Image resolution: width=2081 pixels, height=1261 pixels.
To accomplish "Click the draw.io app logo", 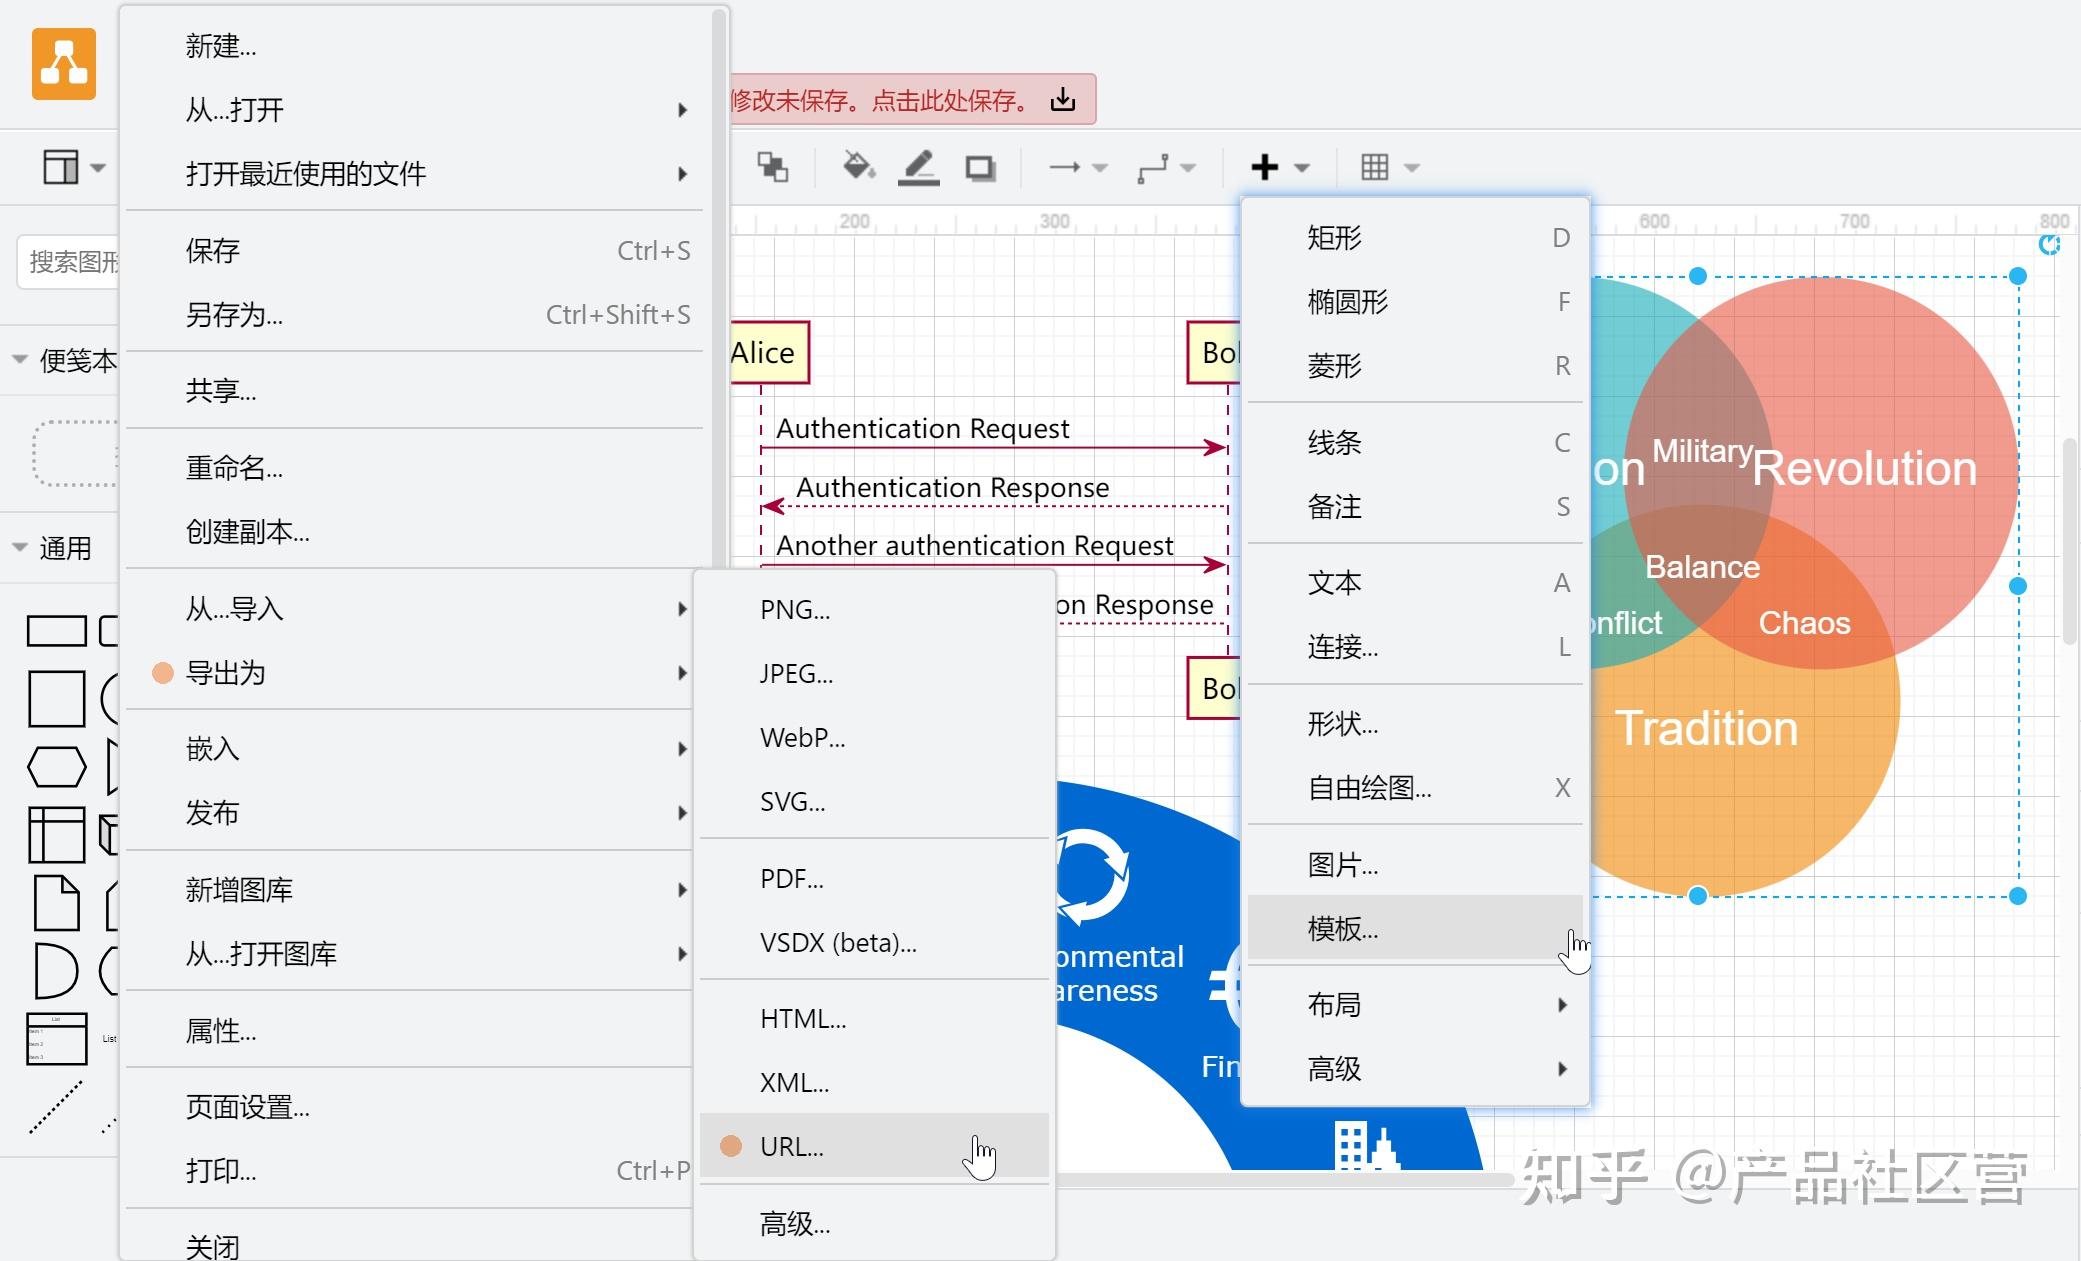I will click(x=63, y=64).
